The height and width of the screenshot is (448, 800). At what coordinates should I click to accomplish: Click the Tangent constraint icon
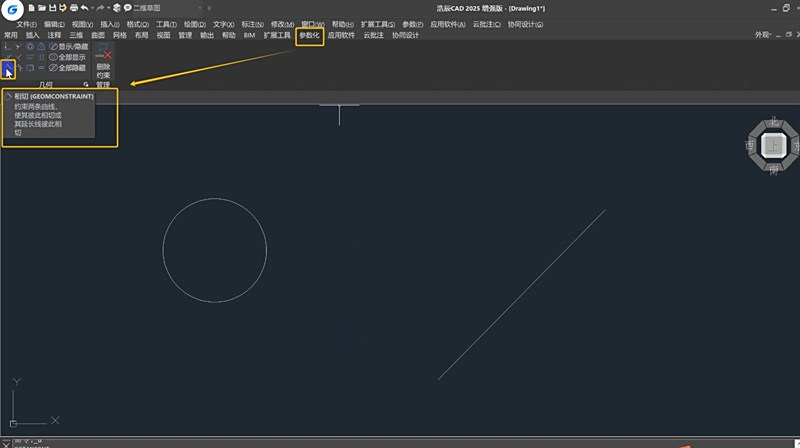pos(8,68)
